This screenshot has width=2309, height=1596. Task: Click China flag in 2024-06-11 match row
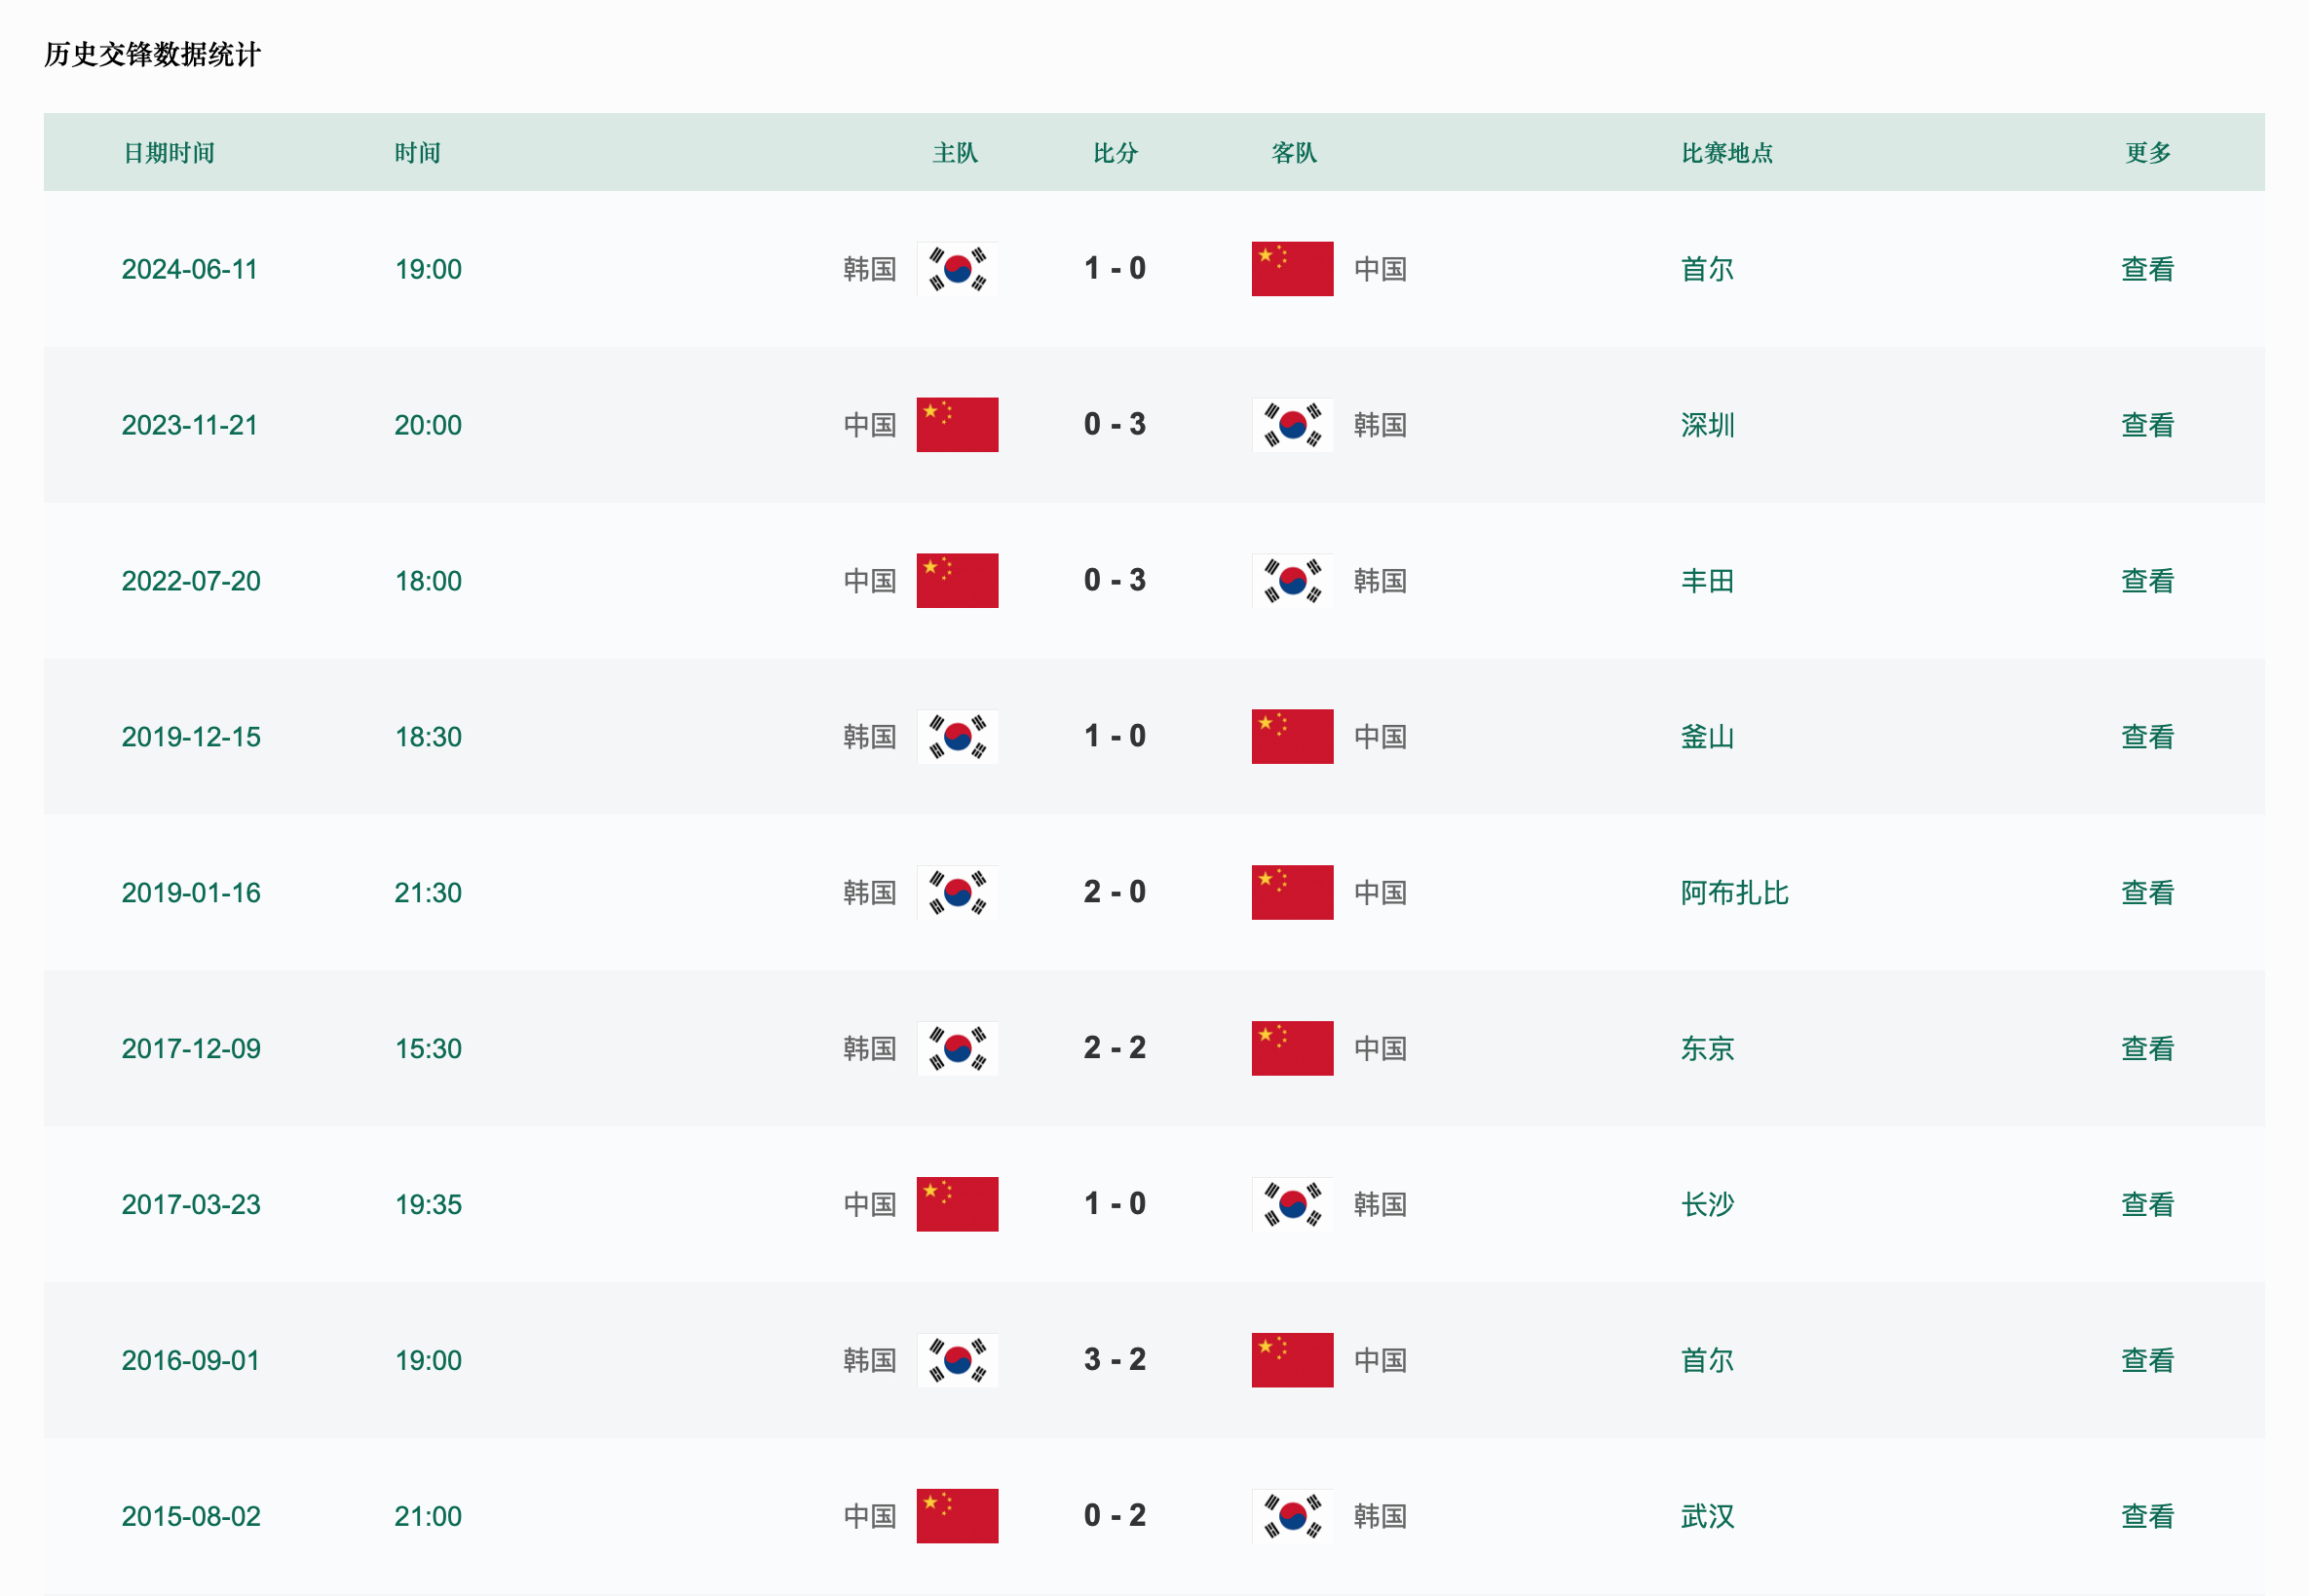[x=1292, y=269]
